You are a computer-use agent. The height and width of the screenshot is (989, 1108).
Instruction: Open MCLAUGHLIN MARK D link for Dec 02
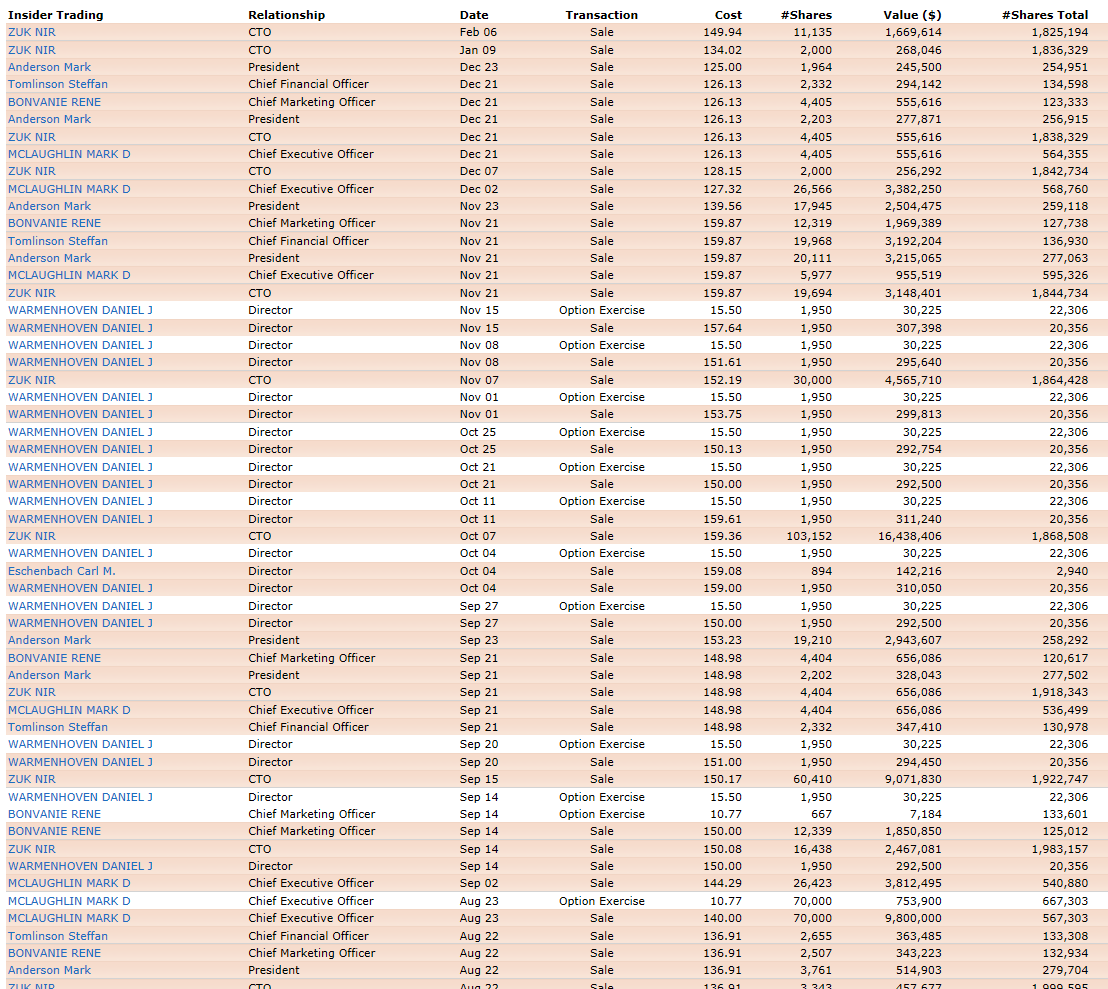pos(69,189)
